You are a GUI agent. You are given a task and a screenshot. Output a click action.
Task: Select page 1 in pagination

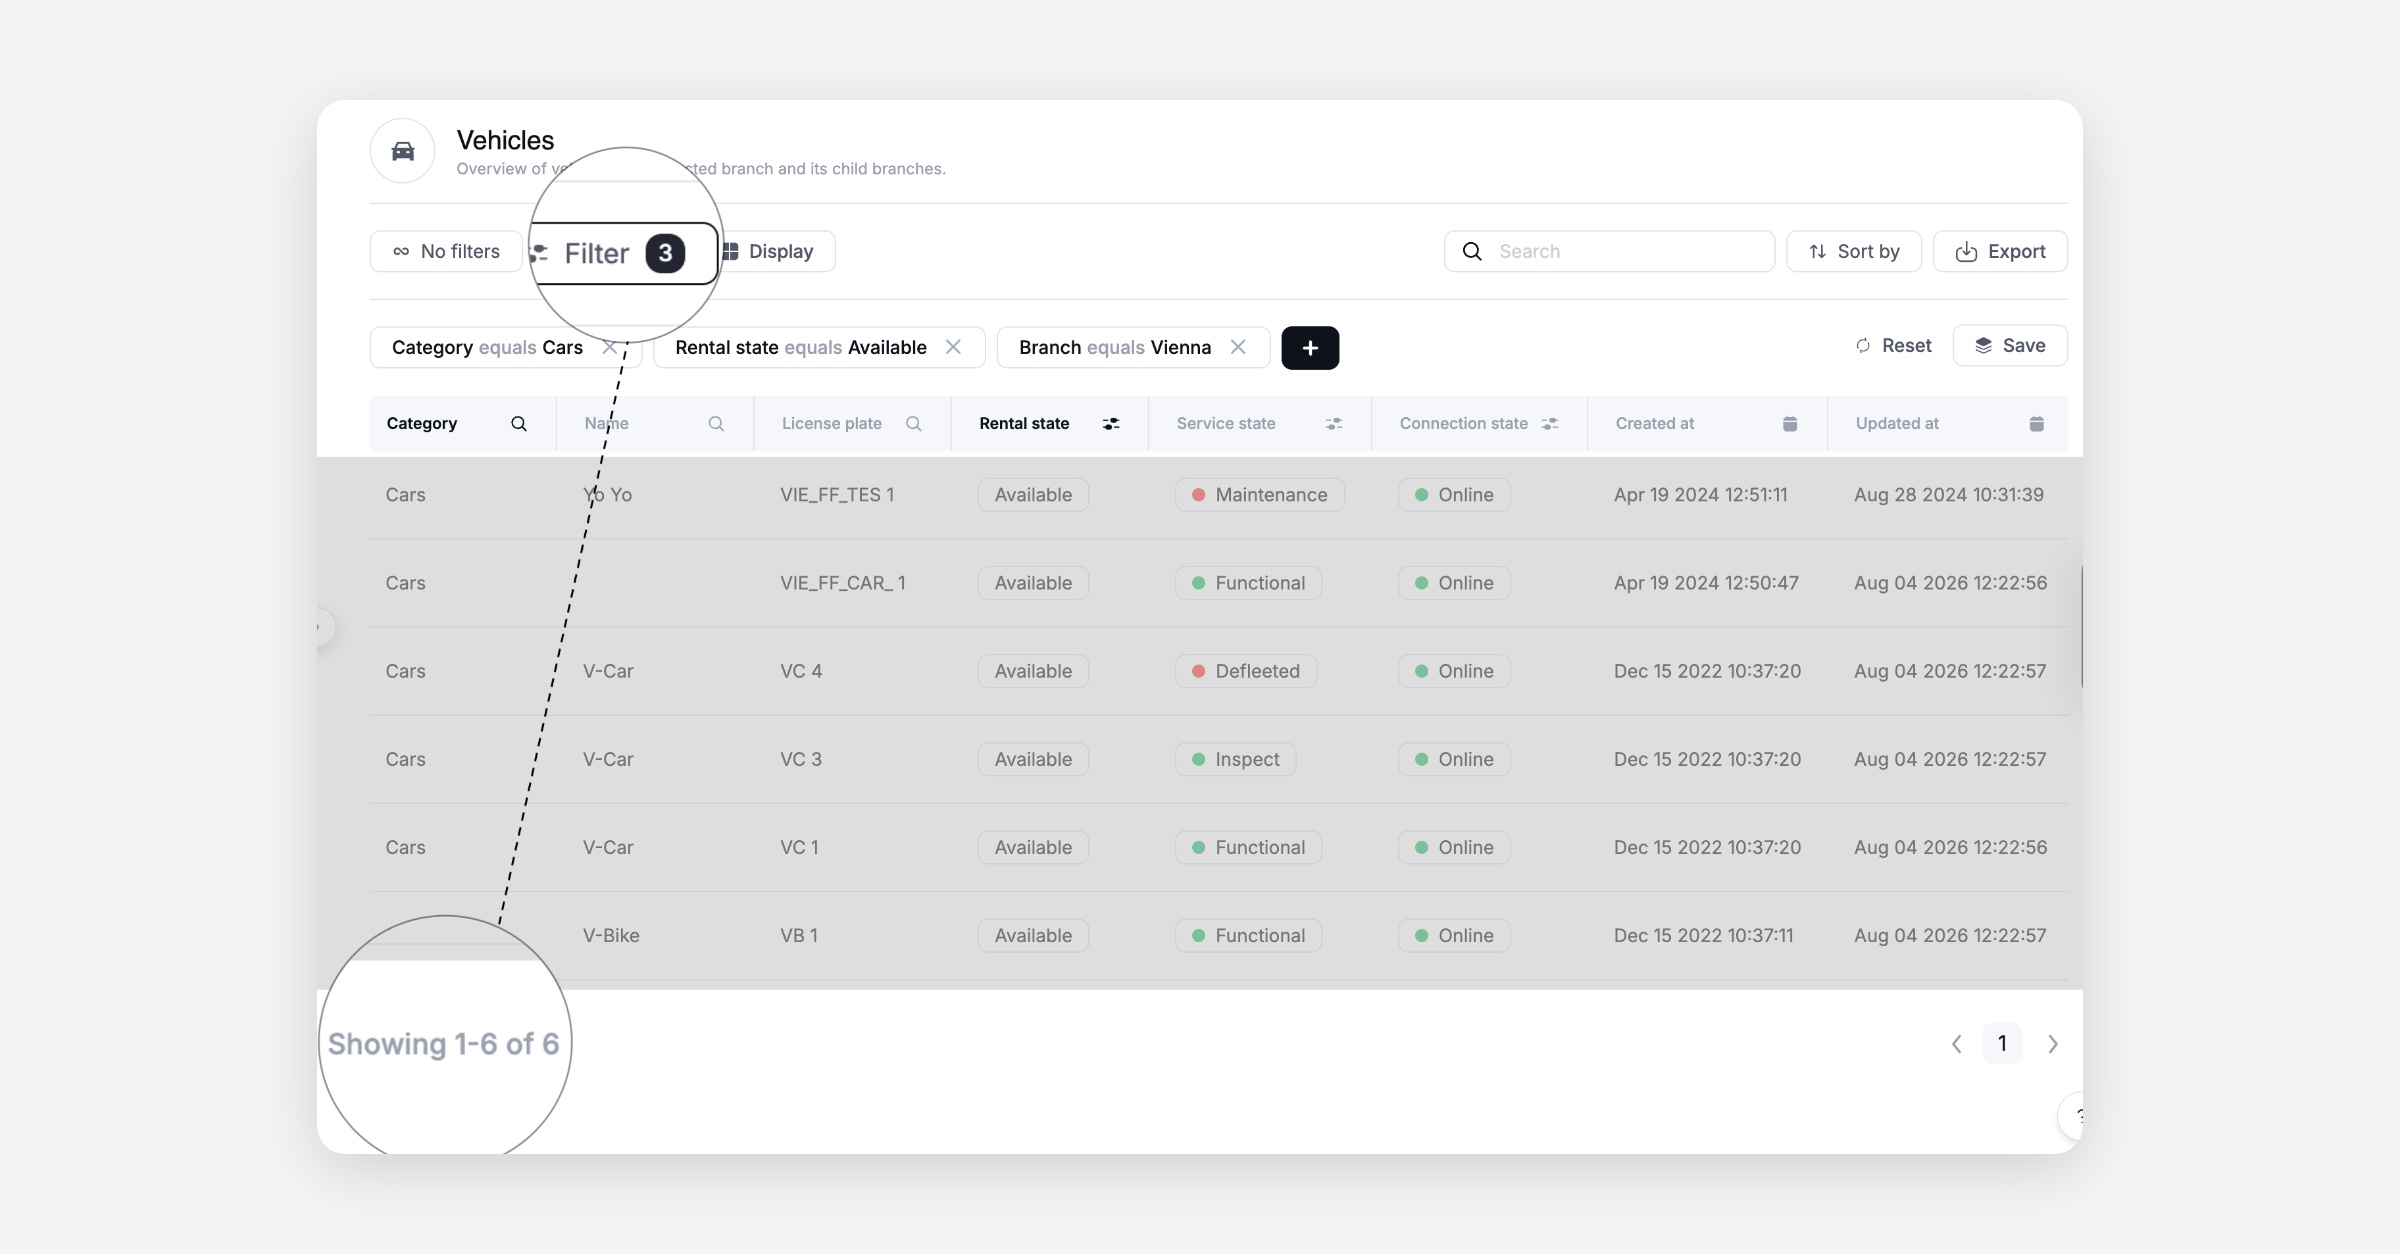(x=2002, y=1044)
